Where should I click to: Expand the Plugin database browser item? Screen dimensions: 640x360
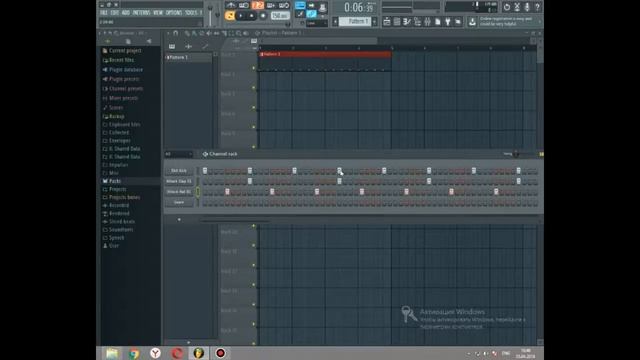[x=126, y=70]
